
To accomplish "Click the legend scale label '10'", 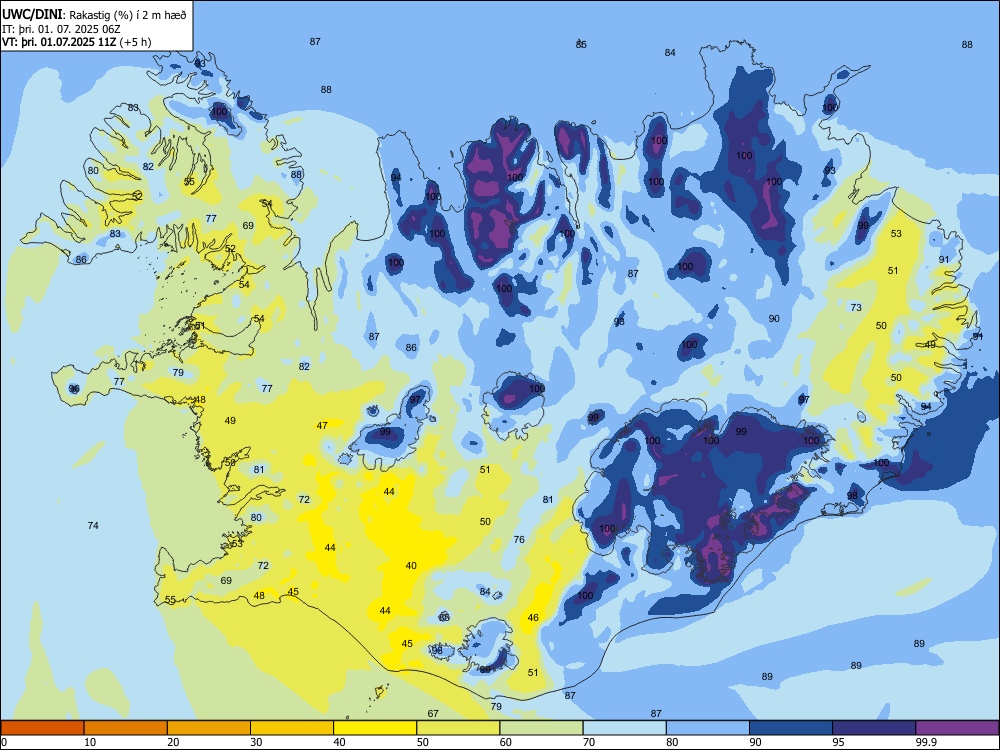I will 90,742.
